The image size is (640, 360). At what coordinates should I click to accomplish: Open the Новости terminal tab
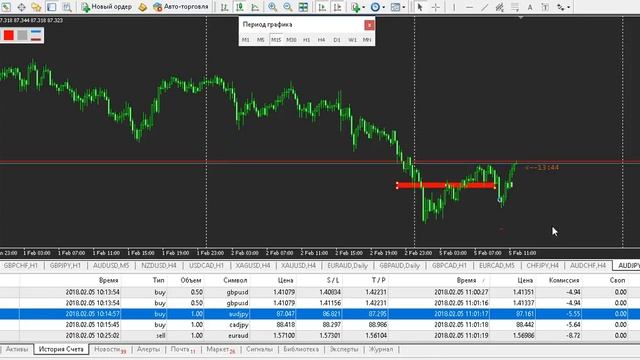[x=110, y=349]
